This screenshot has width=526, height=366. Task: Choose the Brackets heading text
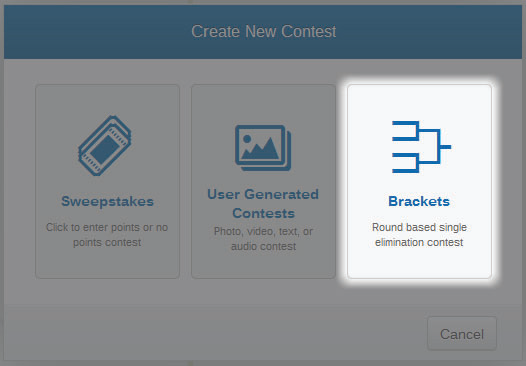(x=419, y=201)
